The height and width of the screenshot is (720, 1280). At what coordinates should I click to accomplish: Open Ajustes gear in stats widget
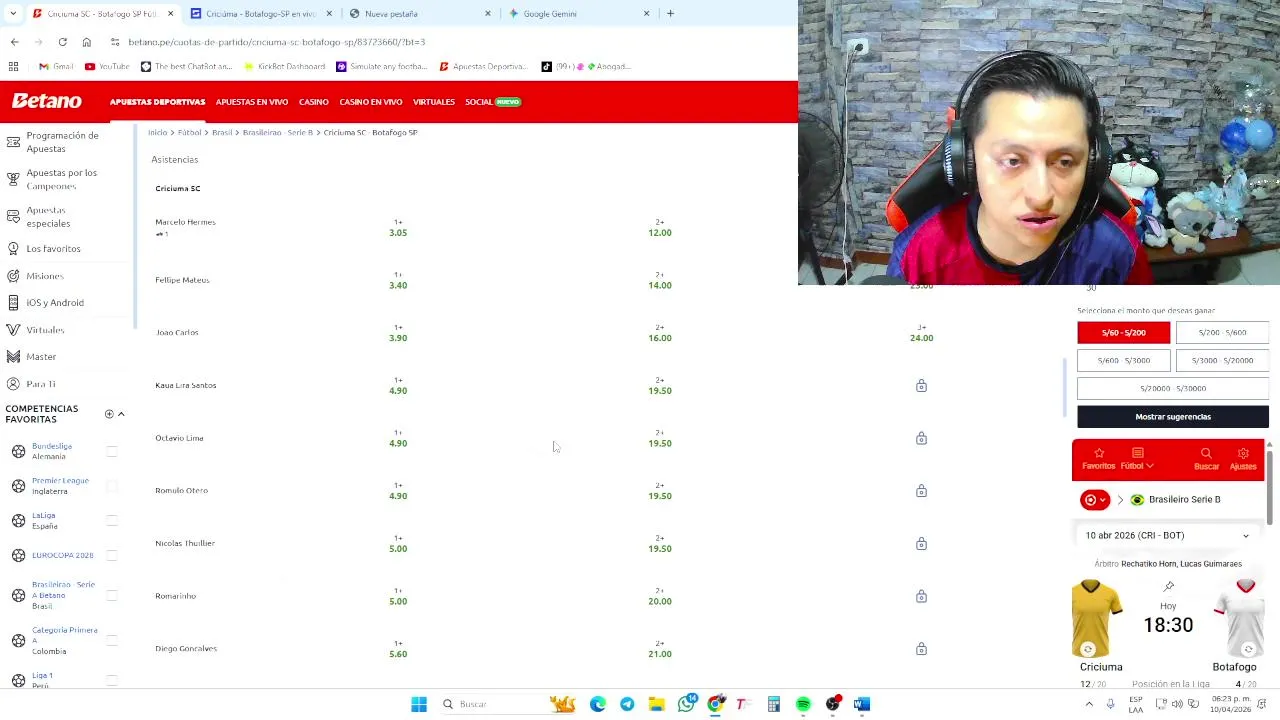click(1243, 454)
